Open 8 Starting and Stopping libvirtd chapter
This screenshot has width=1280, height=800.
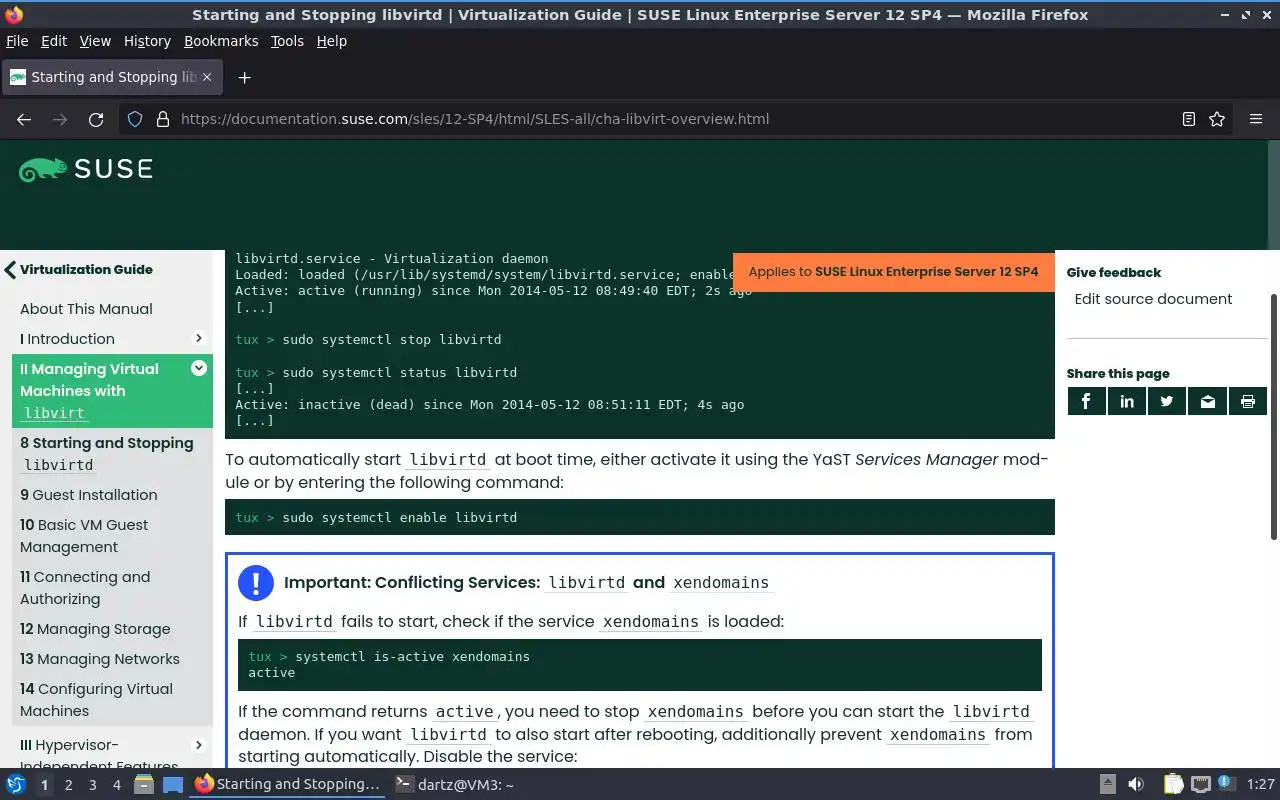[107, 454]
